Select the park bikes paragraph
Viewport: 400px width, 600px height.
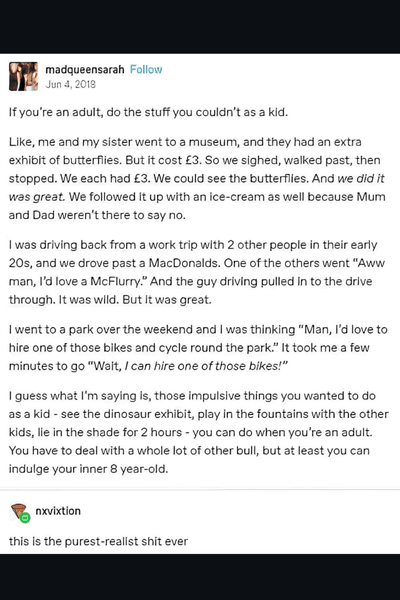[x=198, y=348]
